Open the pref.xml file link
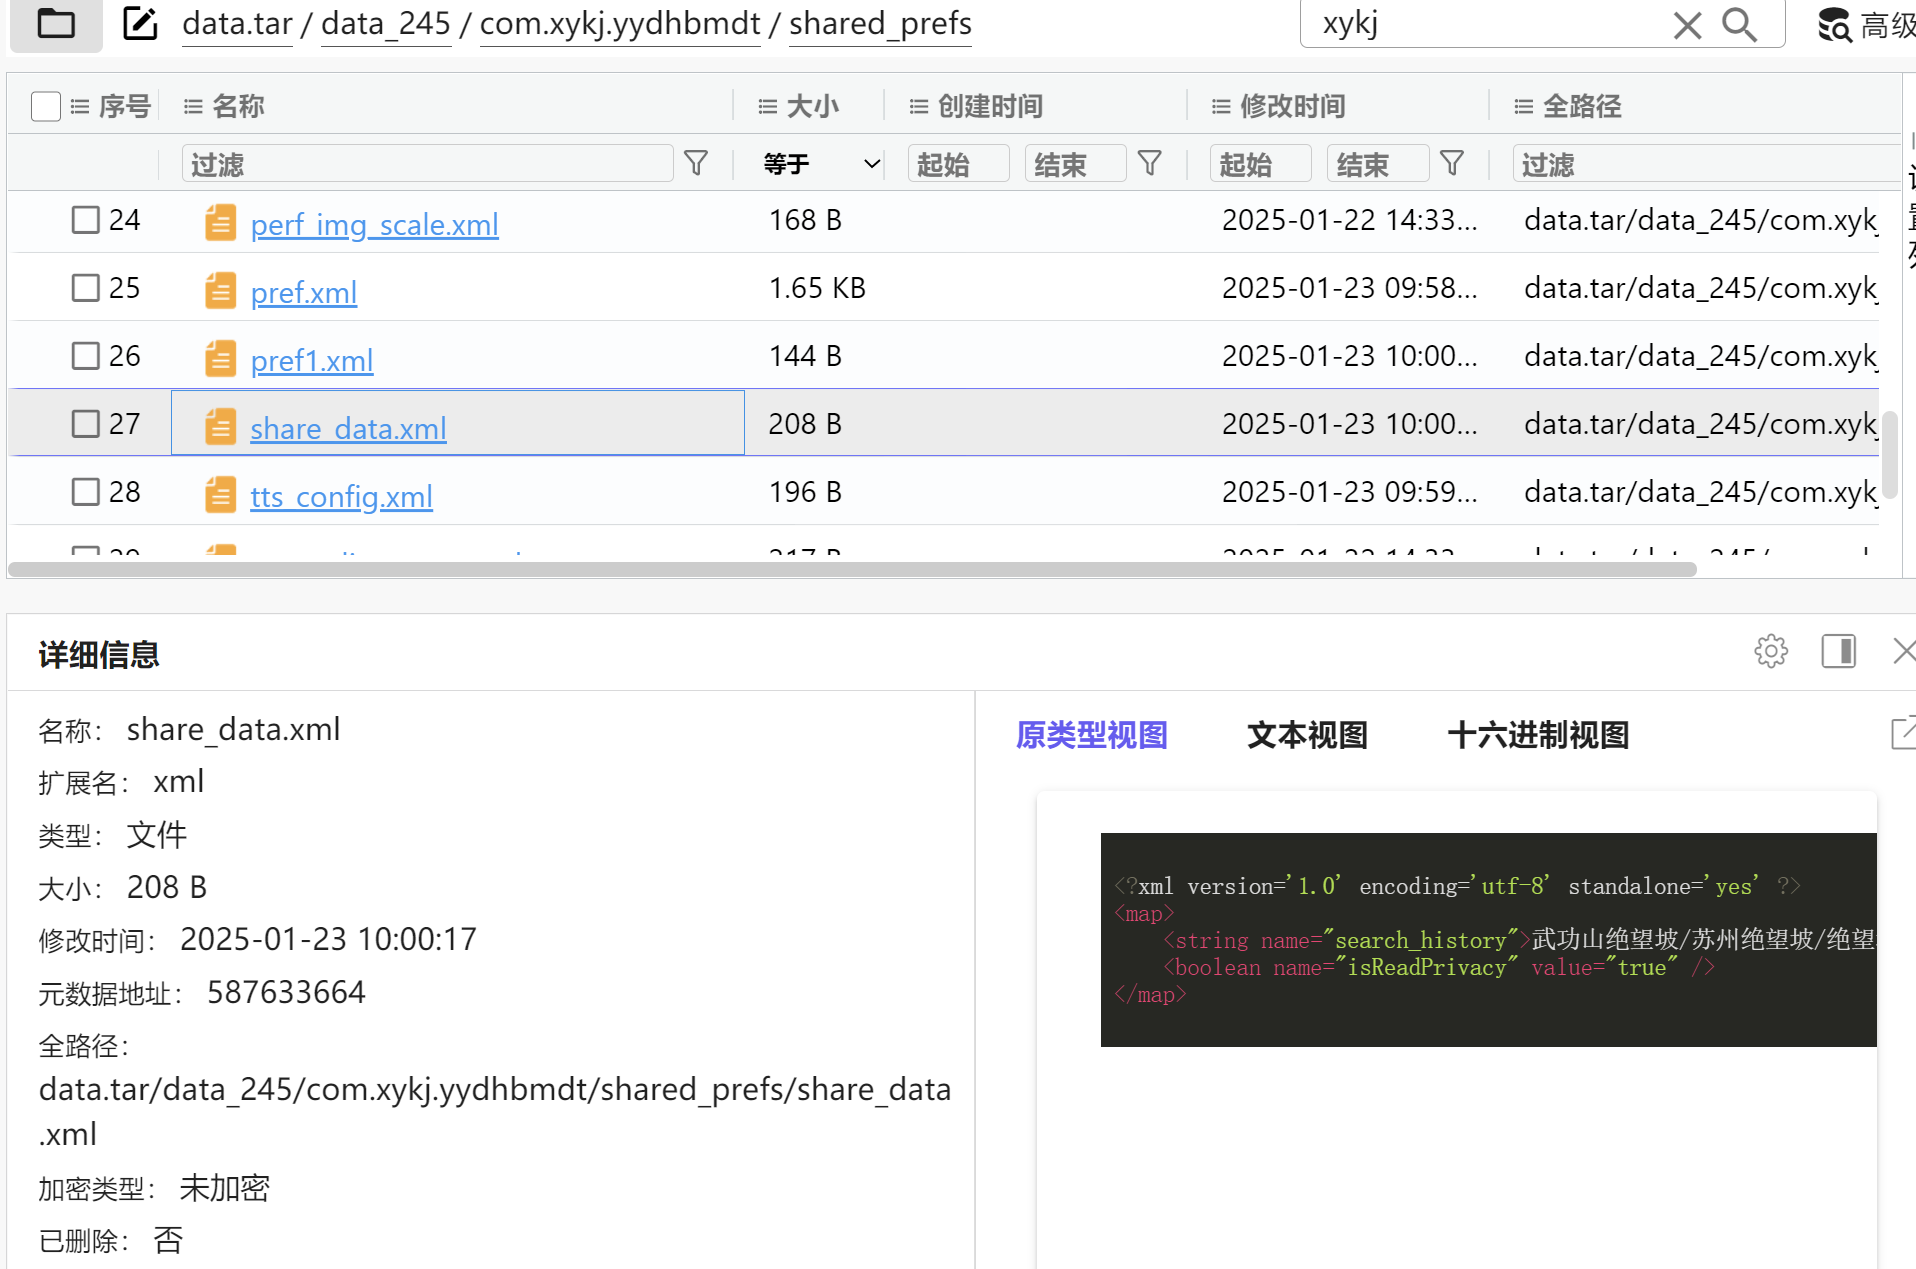Viewport: 1916px width, 1269px height. 303,292
